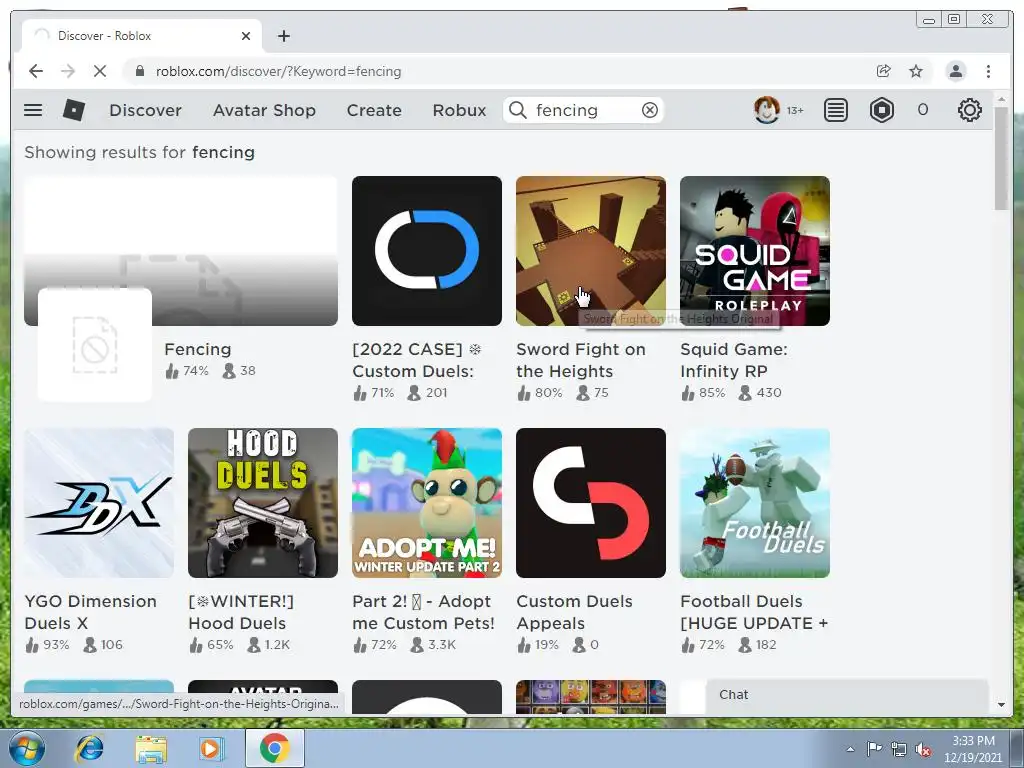Image resolution: width=1024 pixels, height=768 pixels.
Task: Click the Chrome taskbar icon
Action: 274,748
